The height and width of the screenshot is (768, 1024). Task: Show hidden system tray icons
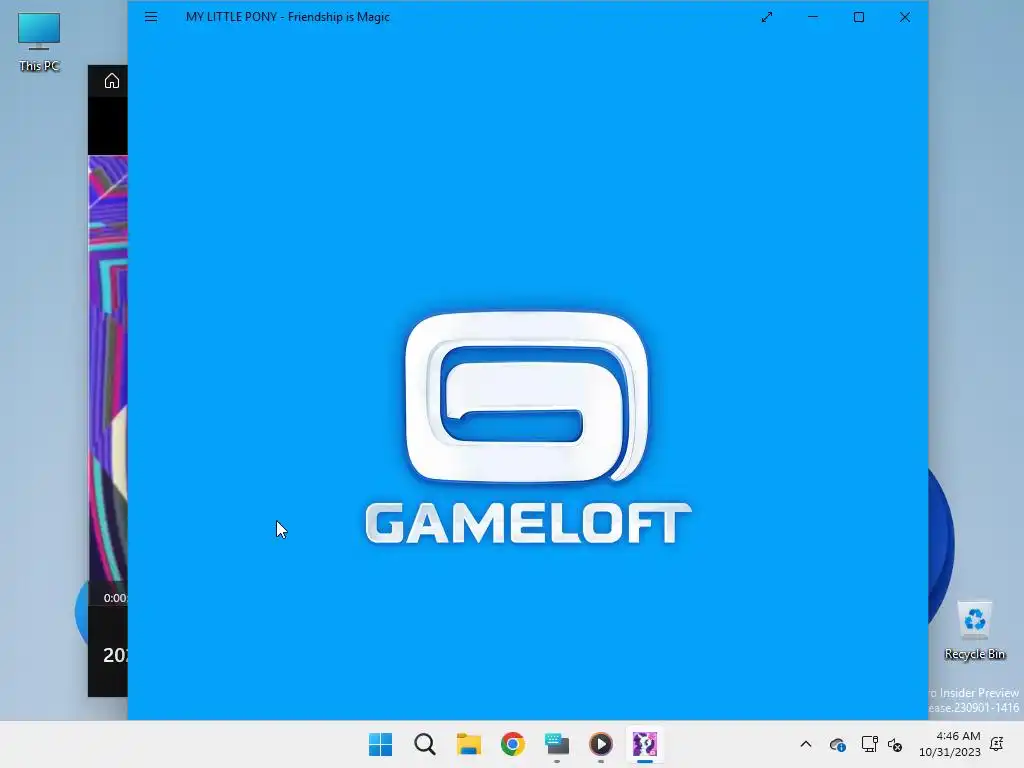pyautogui.click(x=806, y=744)
